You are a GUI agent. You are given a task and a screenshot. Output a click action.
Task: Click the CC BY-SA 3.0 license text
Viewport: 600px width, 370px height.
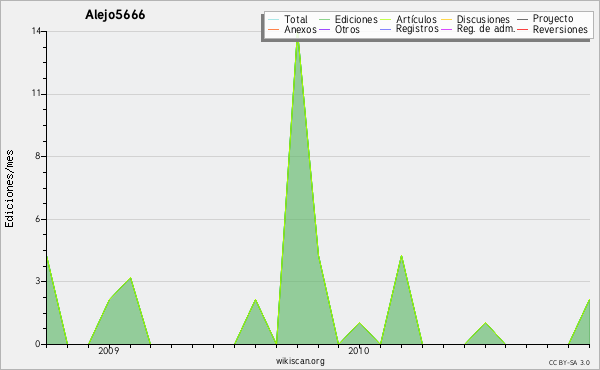pyautogui.click(x=569, y=363)
